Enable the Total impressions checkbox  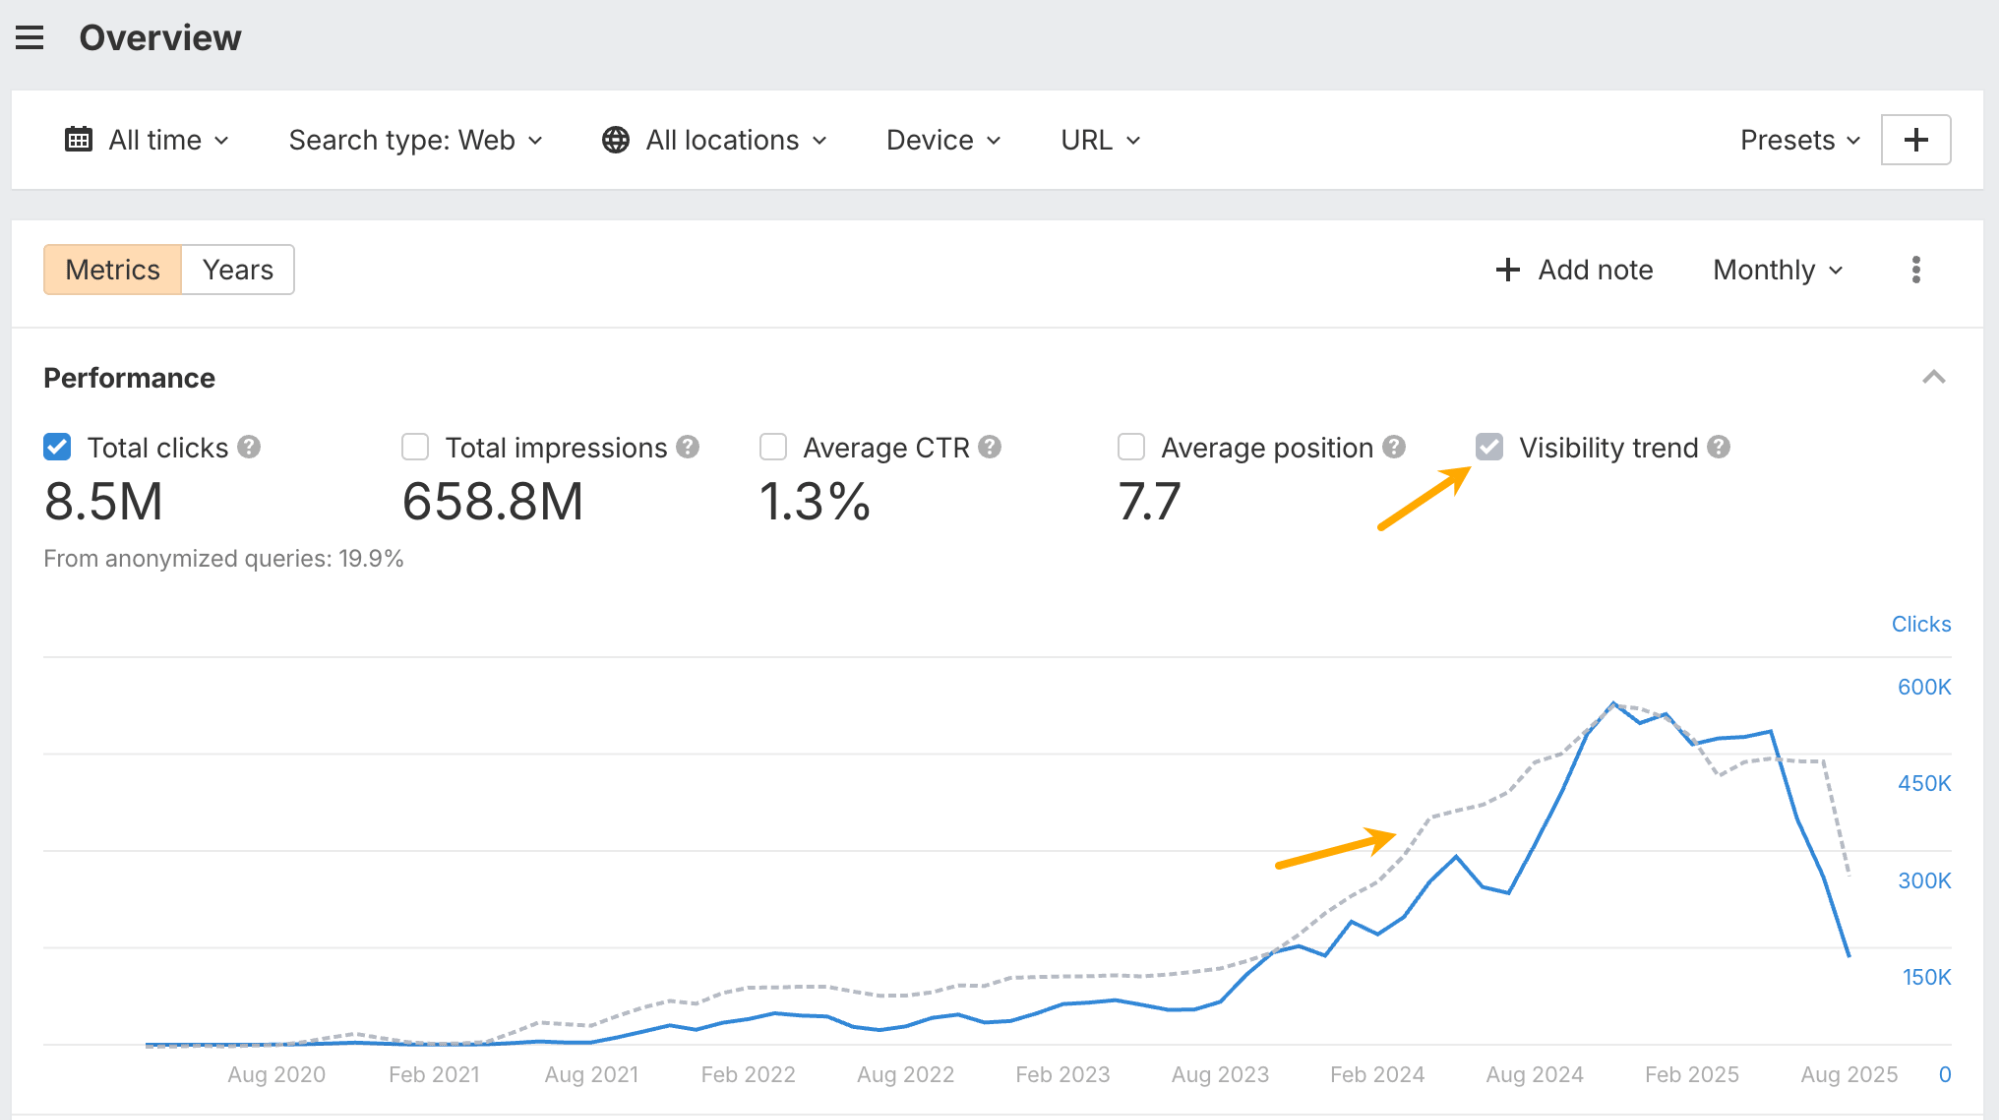[415, 447]
